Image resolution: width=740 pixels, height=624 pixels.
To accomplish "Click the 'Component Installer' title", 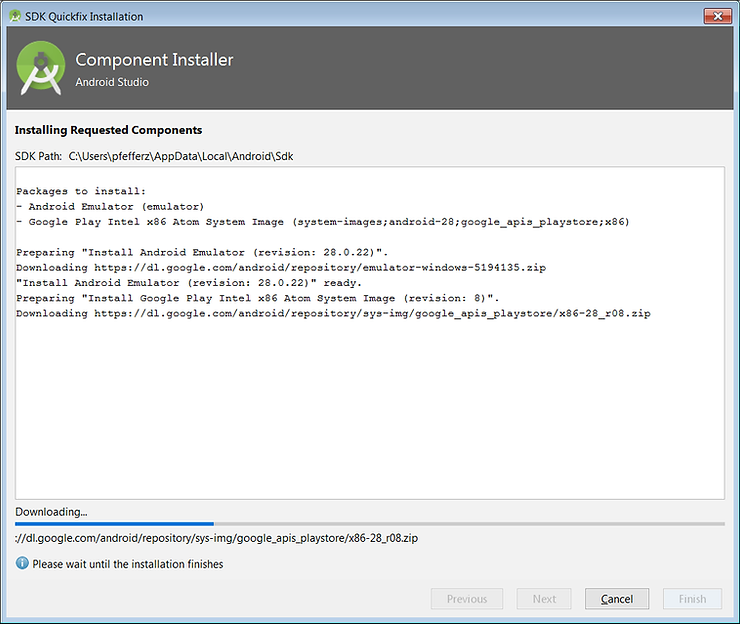I will click(154, 60).
